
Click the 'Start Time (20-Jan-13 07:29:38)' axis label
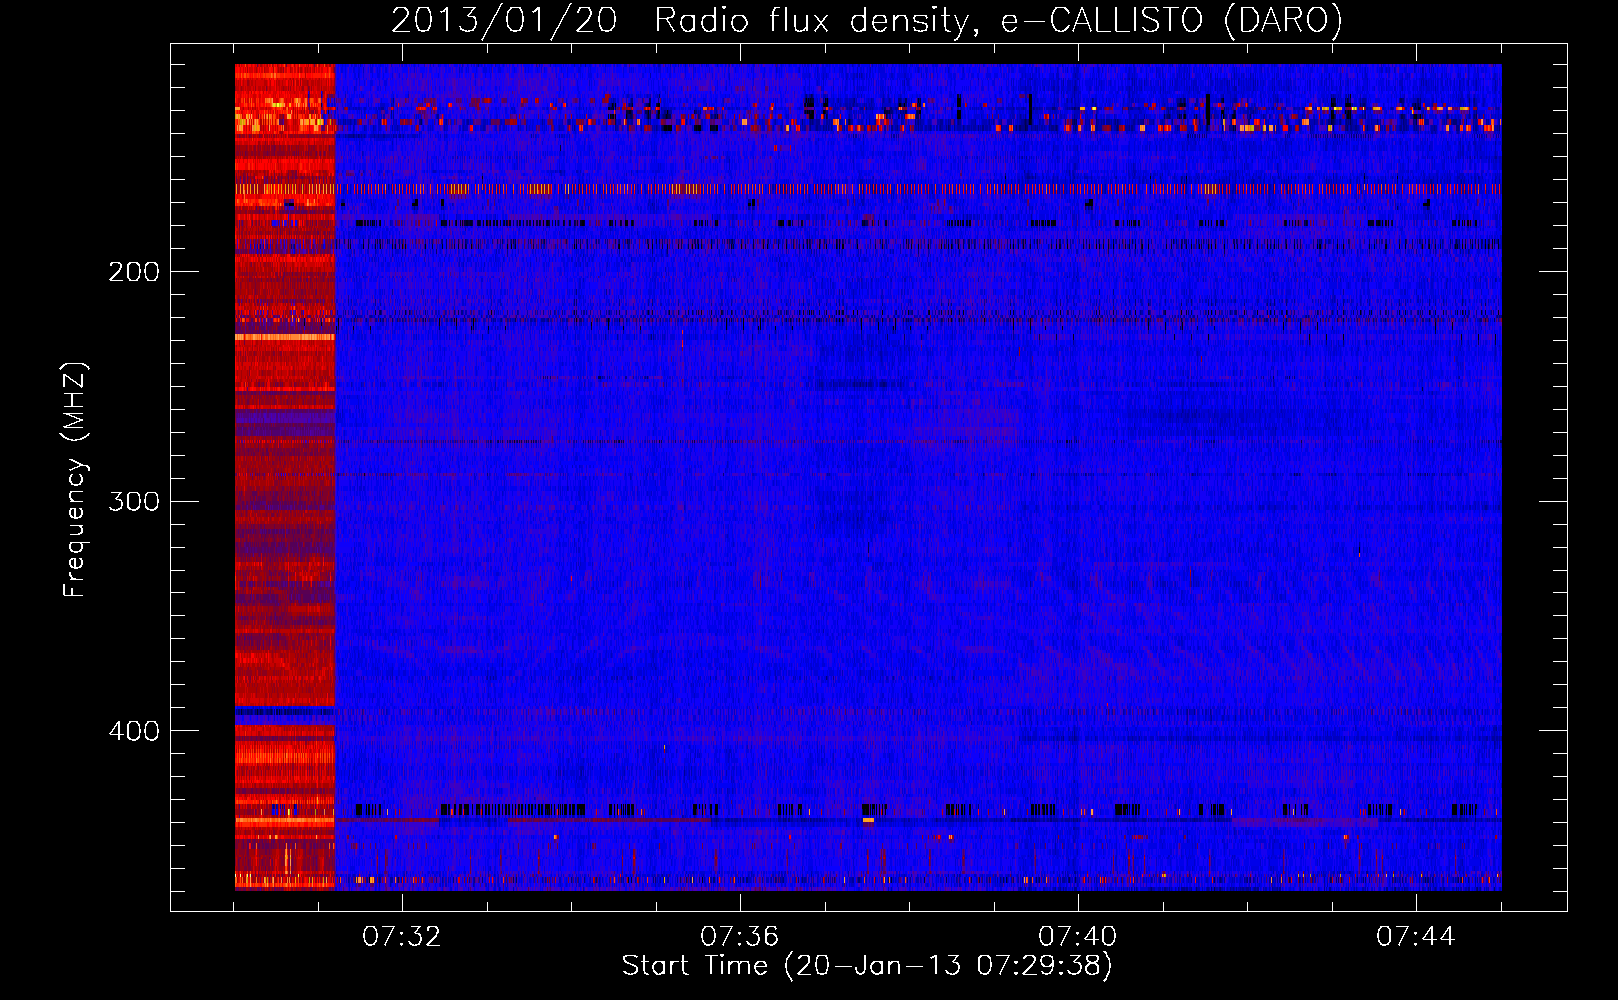click(867, 966)
